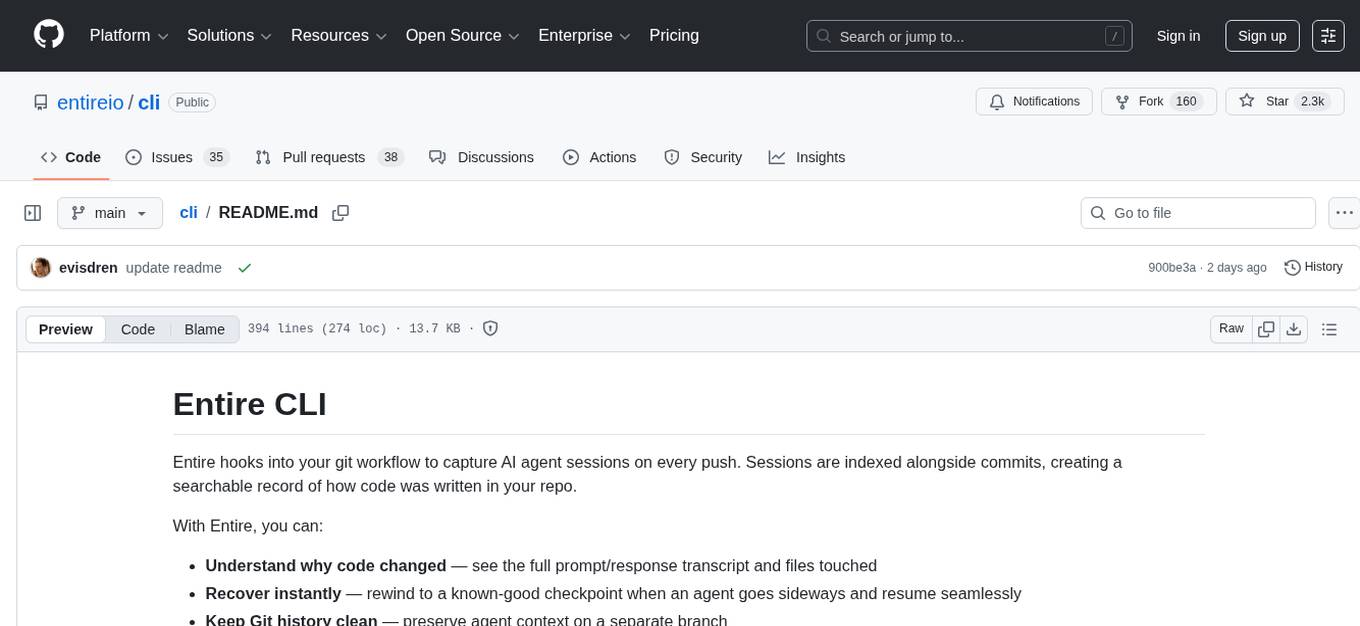Open the symbols outline panel
1360x626 pixels.
(1329, 329)
